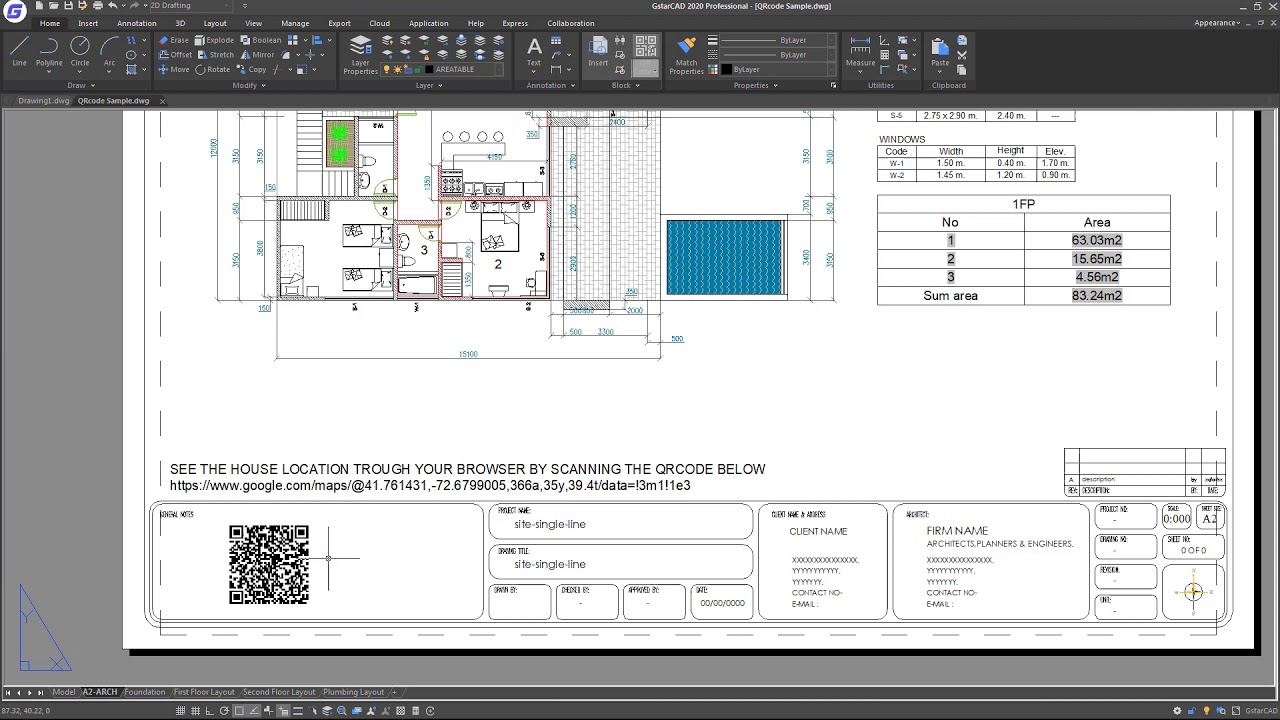Activate the Move tool
This screenshot has height=720, width=1280.
coord(173,70)
